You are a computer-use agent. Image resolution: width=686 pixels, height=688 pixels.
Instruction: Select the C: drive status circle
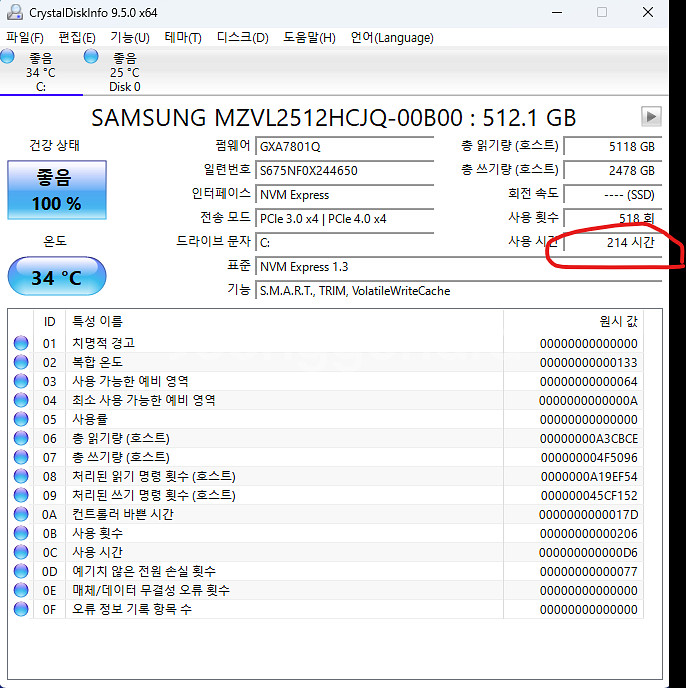pyautogui.click(x=7, y=56)
